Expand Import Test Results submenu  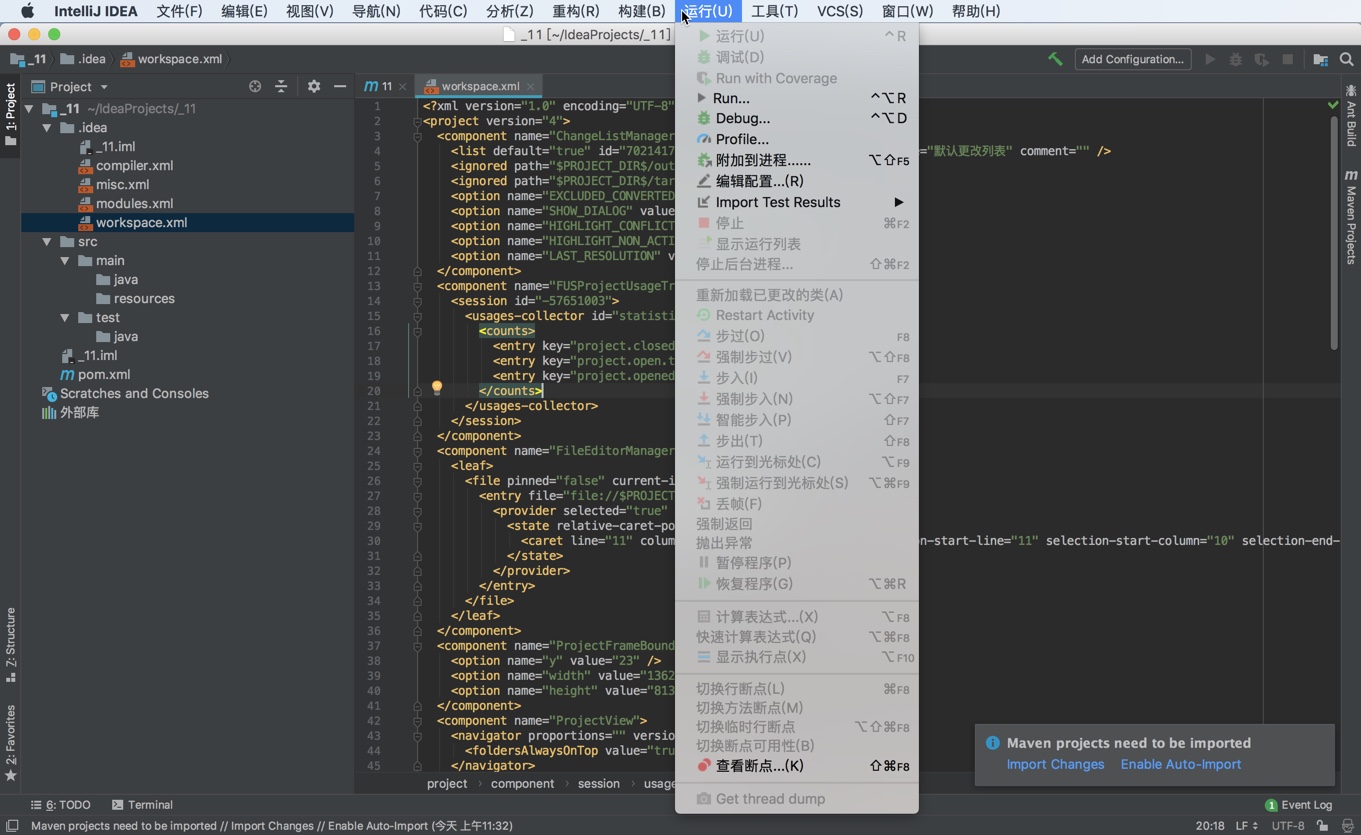coord(797,202)
